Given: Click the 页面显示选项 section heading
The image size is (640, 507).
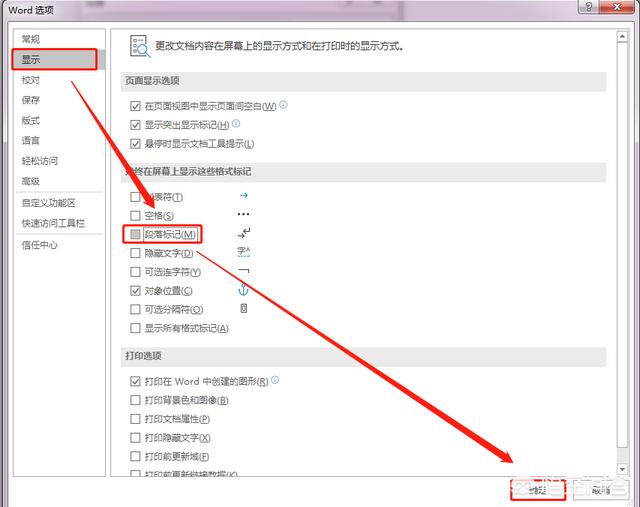Looking at the screenshot, I should click(152, 80).
